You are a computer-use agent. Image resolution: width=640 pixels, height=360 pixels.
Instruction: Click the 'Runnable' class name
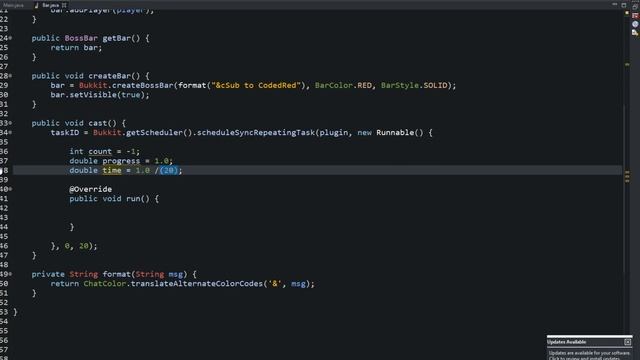[x=395, y=133]
